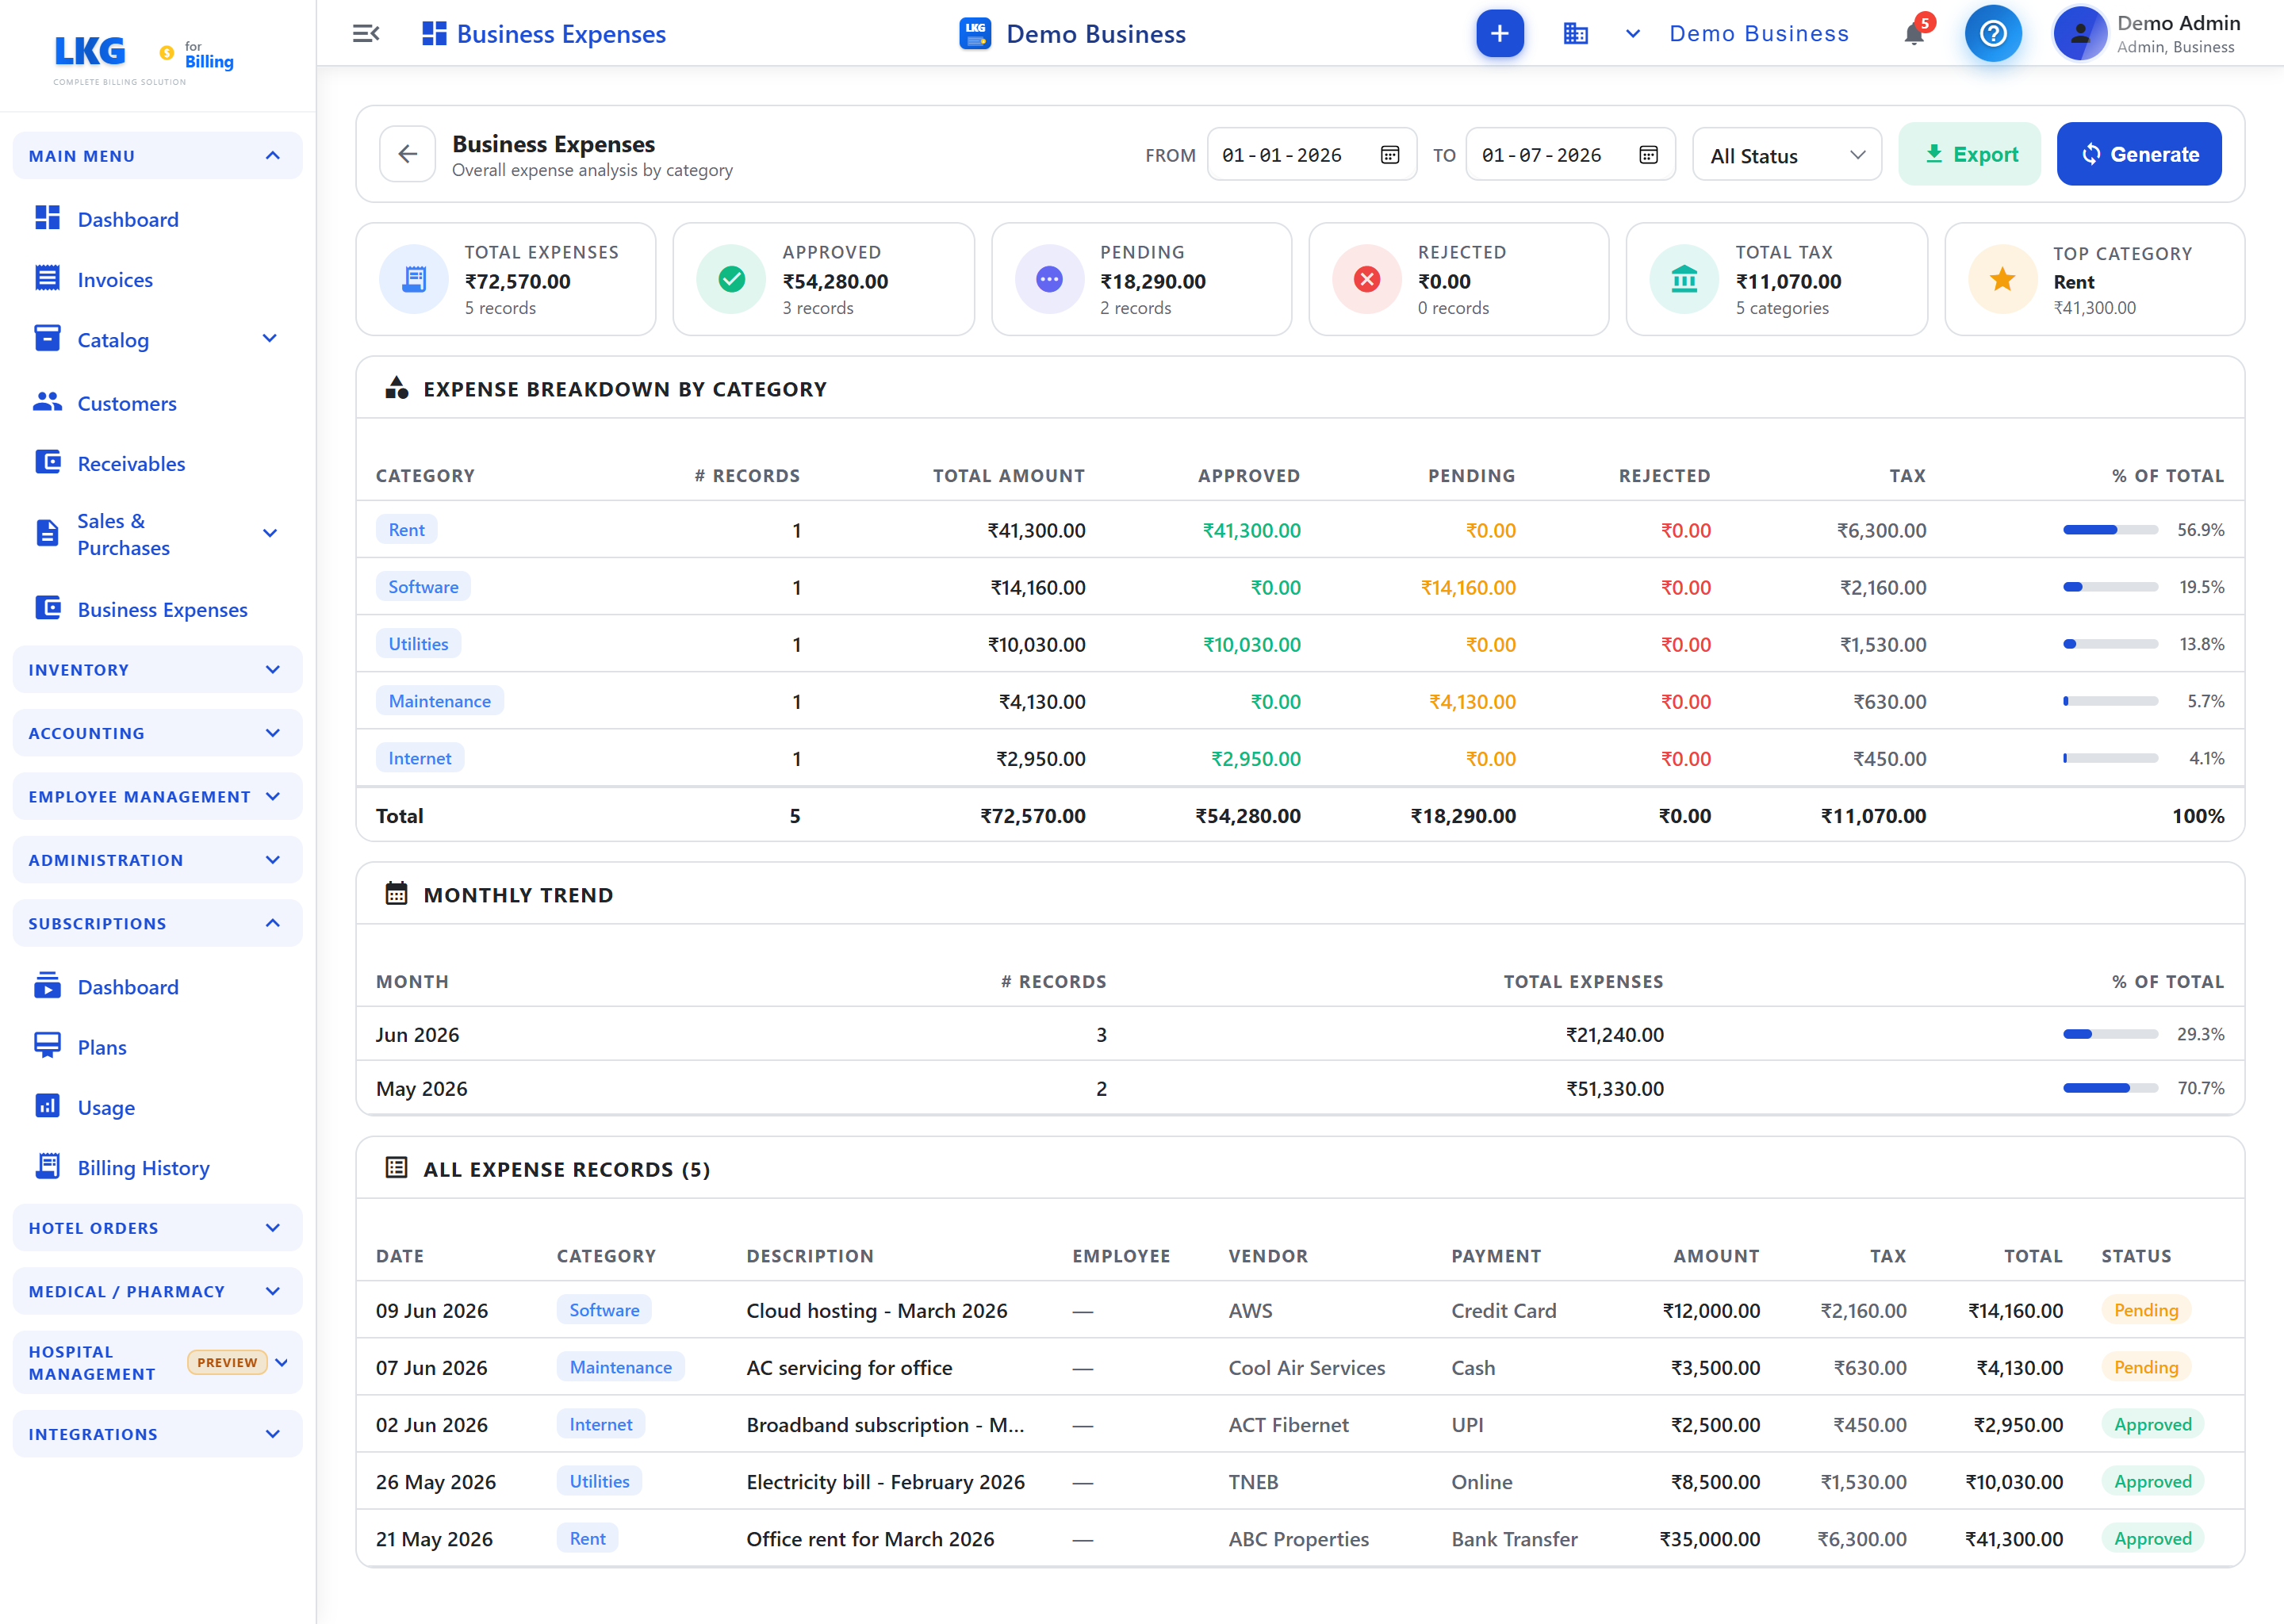Expand the Catalog submenu
Screen dimensions: 2284x1624
tap(269, 339)
